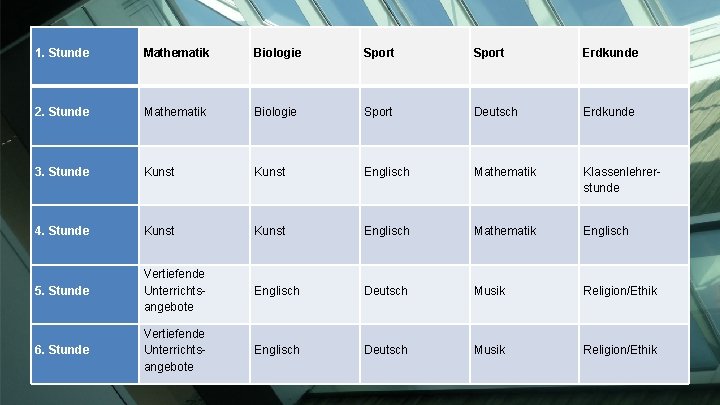The height and width of the screenshot is (405, 720).
Task: Select last Englisch cell in 4. Stunde row
Action: click(x=606, y=231)
